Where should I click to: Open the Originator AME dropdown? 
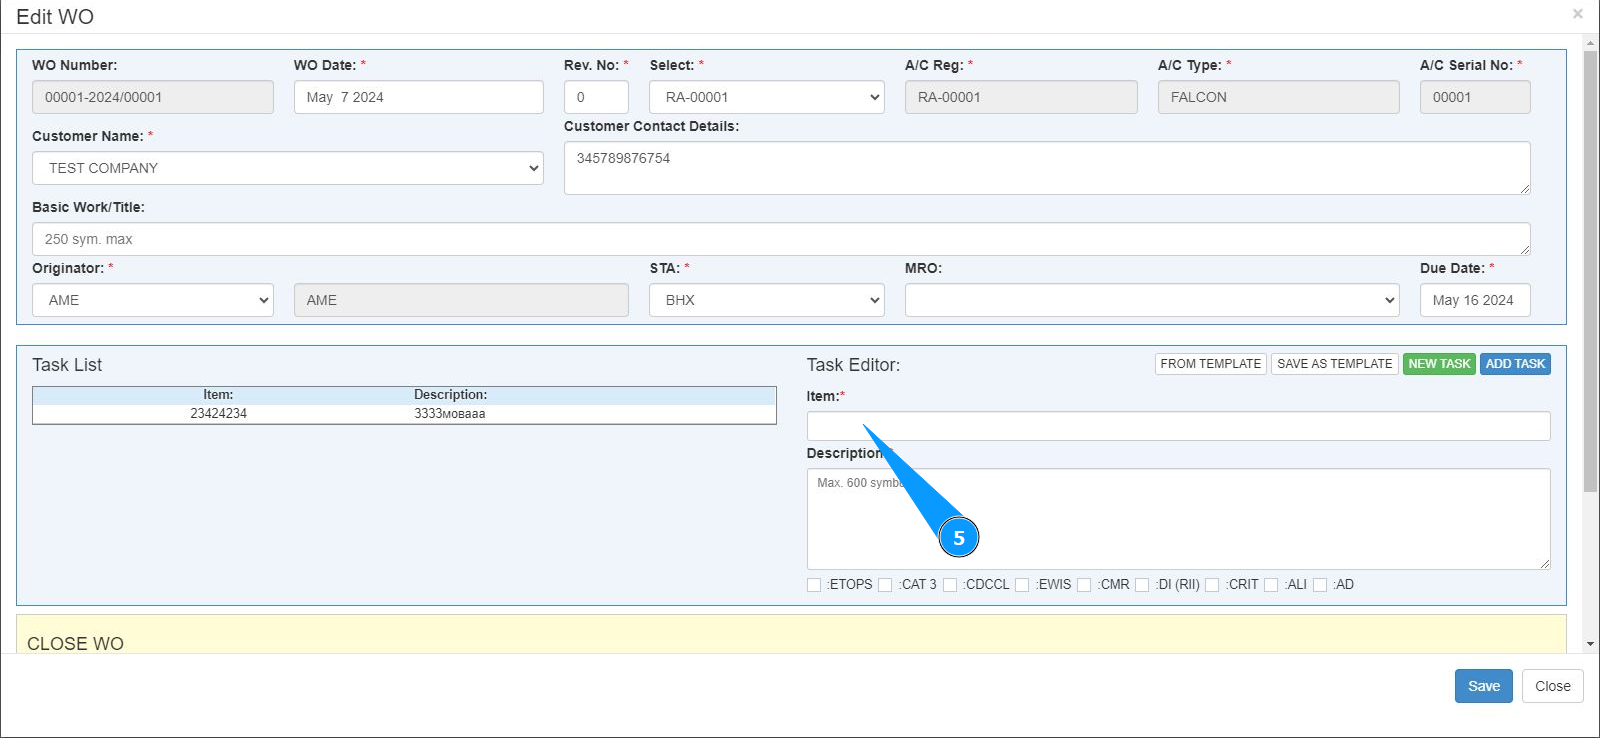[x=152, y=300]
